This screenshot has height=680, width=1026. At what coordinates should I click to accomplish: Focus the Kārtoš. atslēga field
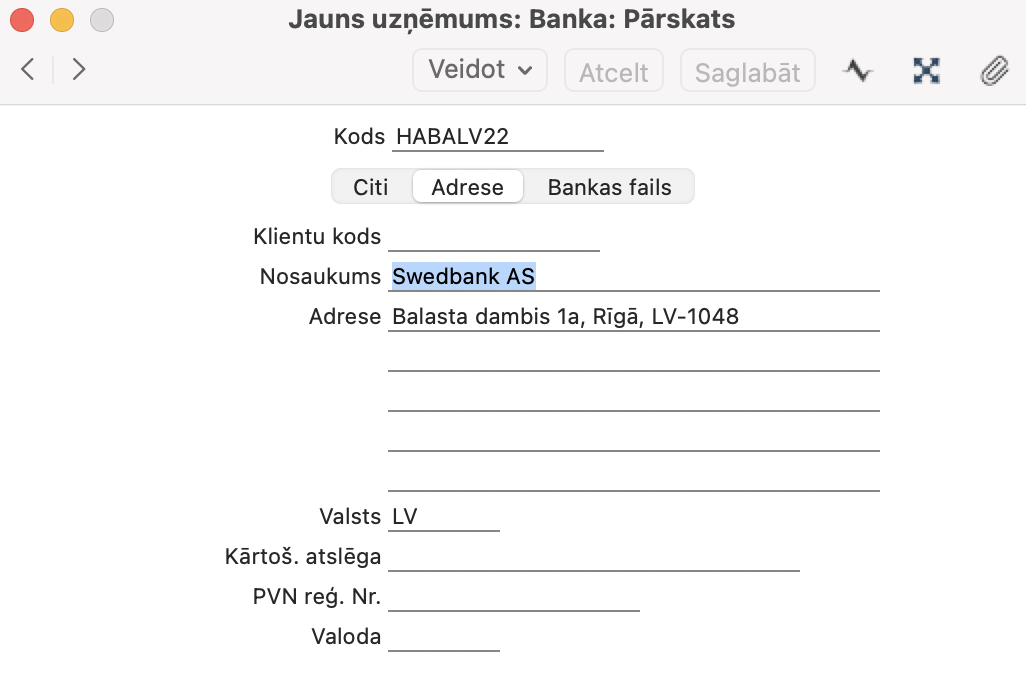(593, 557)
